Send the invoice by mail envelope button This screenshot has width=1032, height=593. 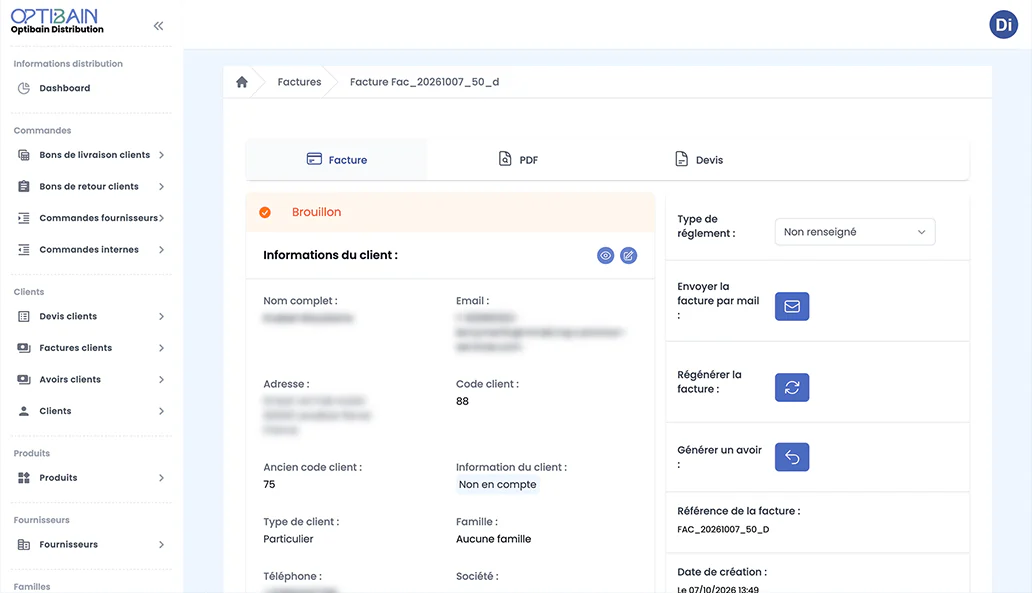coord(792,306)
